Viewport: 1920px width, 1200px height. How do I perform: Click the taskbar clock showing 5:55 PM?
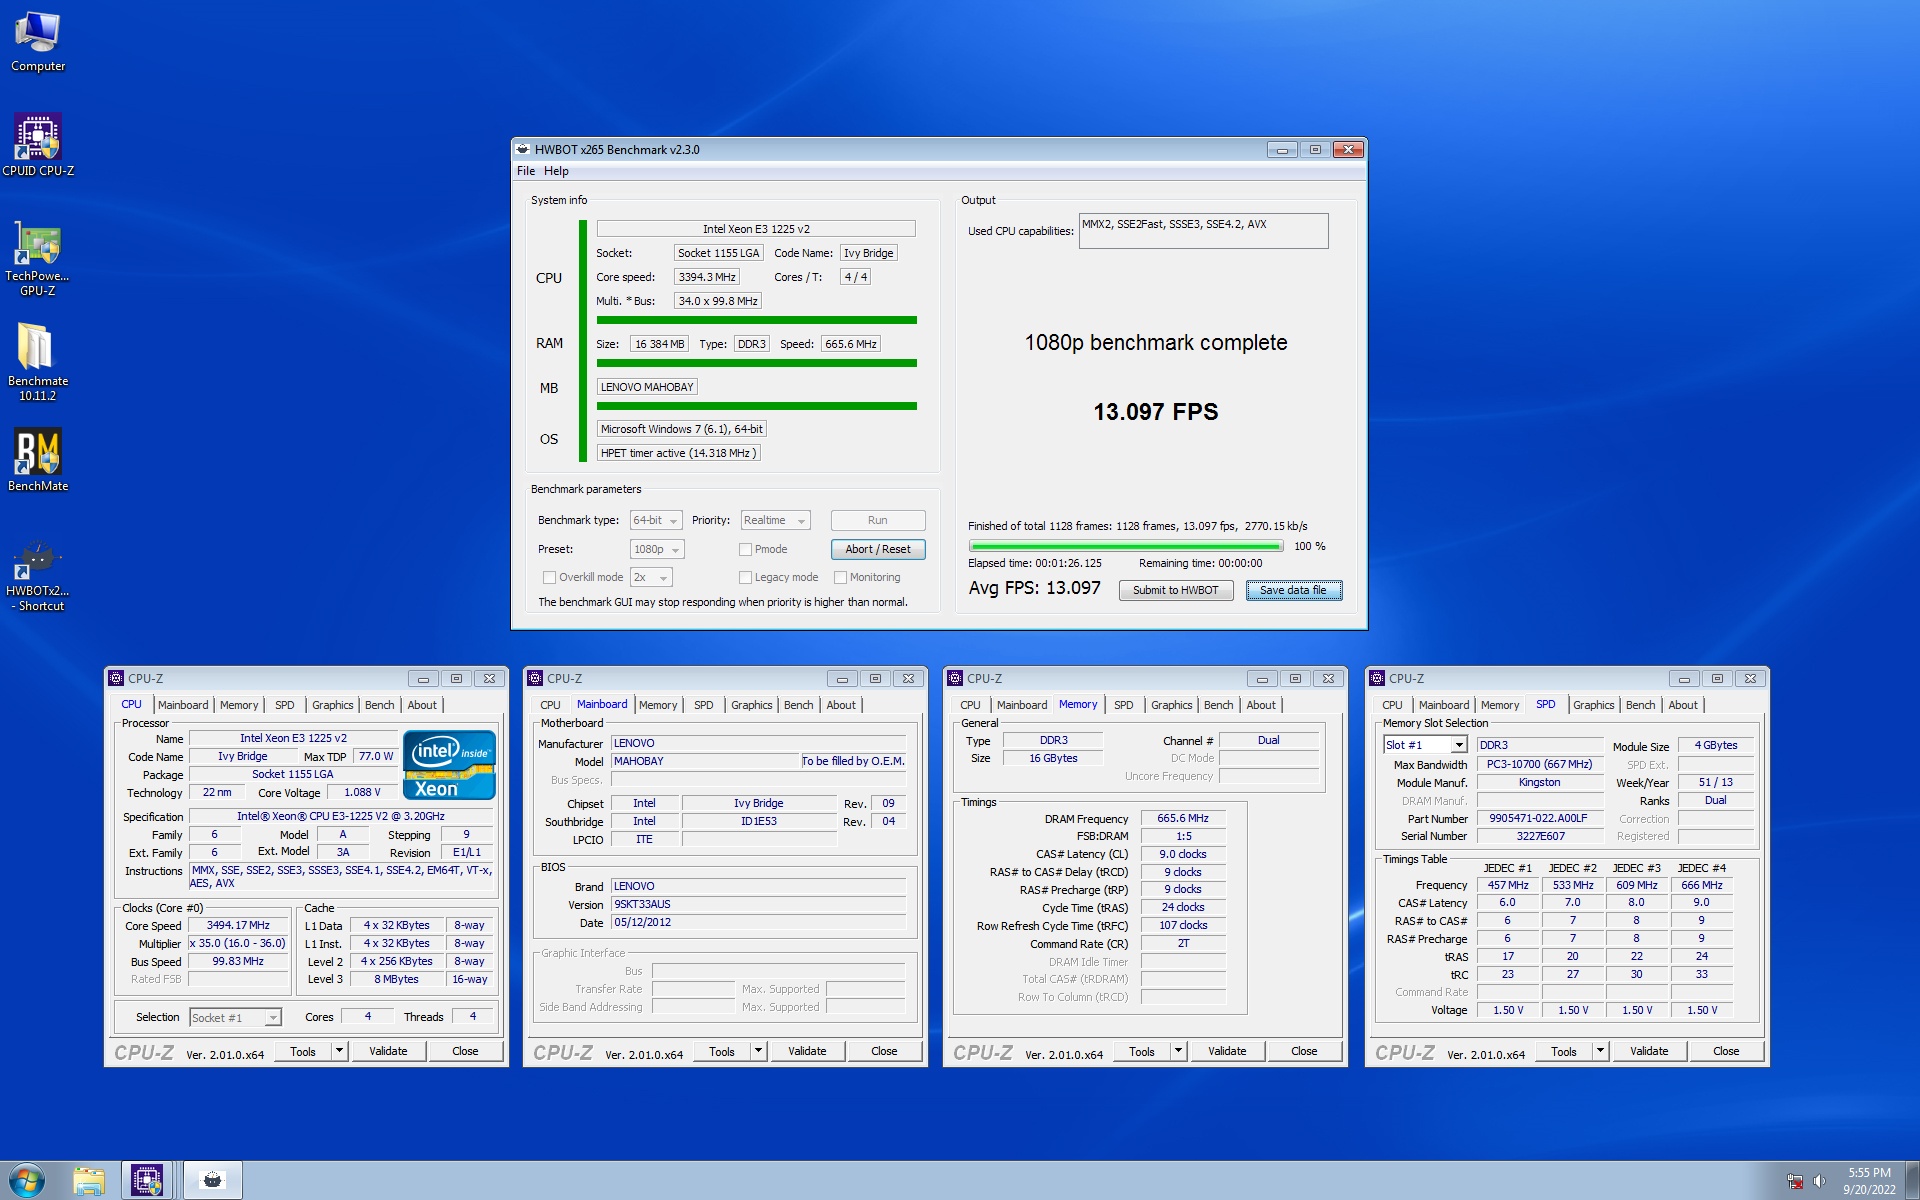(x=1869, y=1181)
